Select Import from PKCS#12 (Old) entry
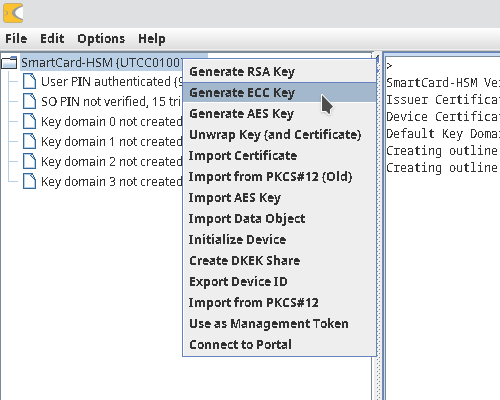The width and height of the screenshot is (500, 400). pos(279,177)
